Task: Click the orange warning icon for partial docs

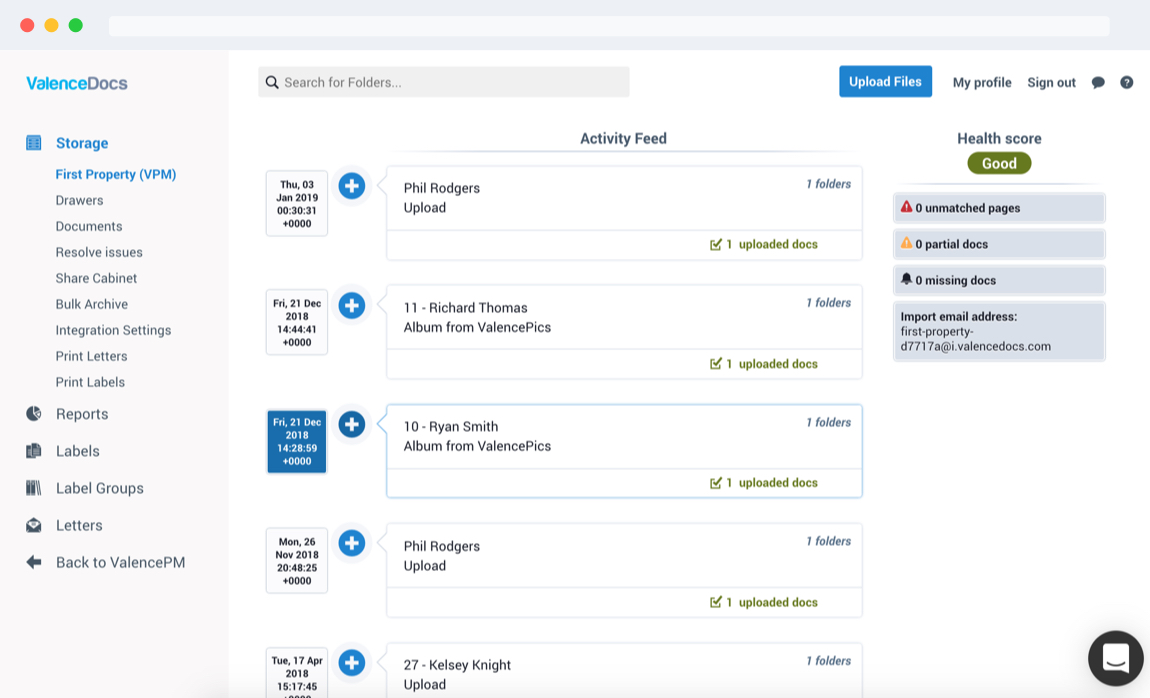Action: point(907,243)
